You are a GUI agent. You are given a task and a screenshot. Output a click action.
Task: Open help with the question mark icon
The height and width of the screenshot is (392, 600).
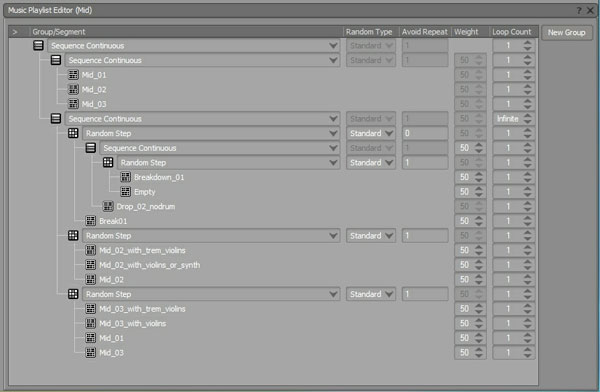tap(579, 10)
